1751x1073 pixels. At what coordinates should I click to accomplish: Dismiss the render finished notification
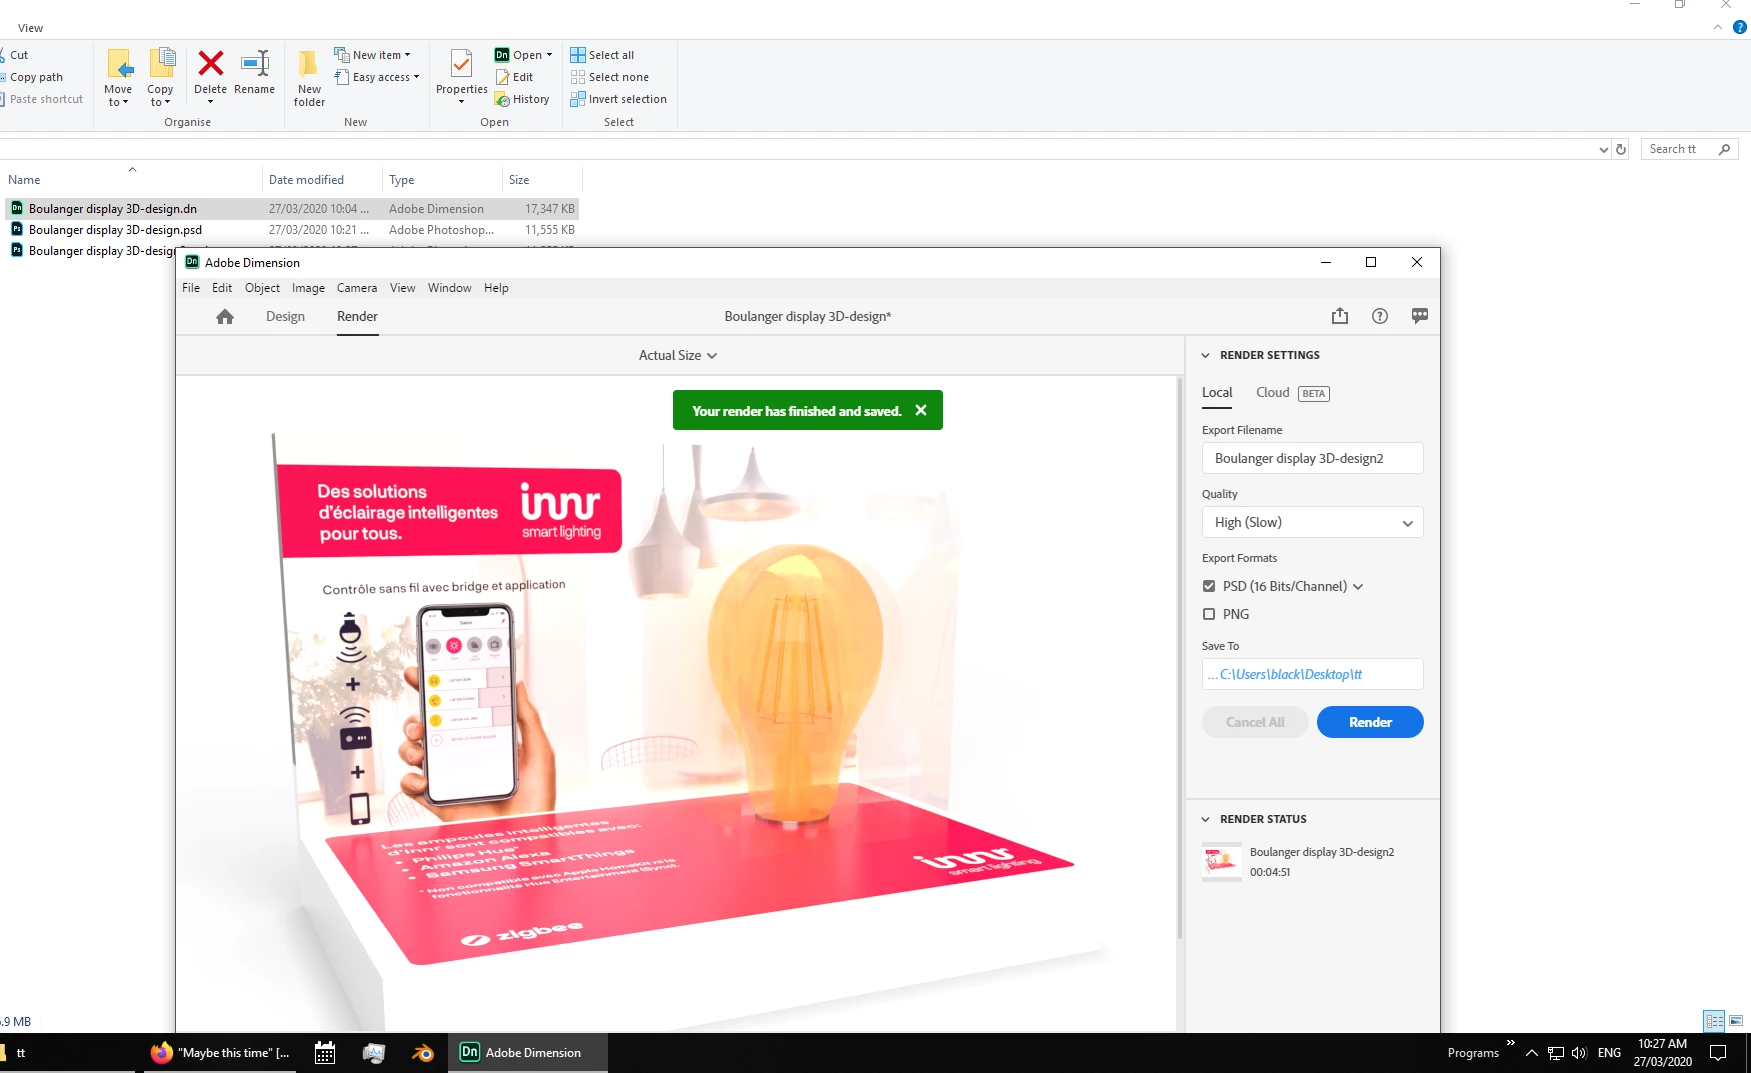(x=921, y=410)
